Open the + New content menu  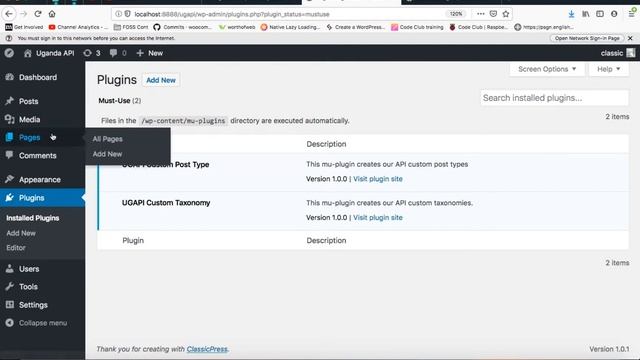[149, 53]
